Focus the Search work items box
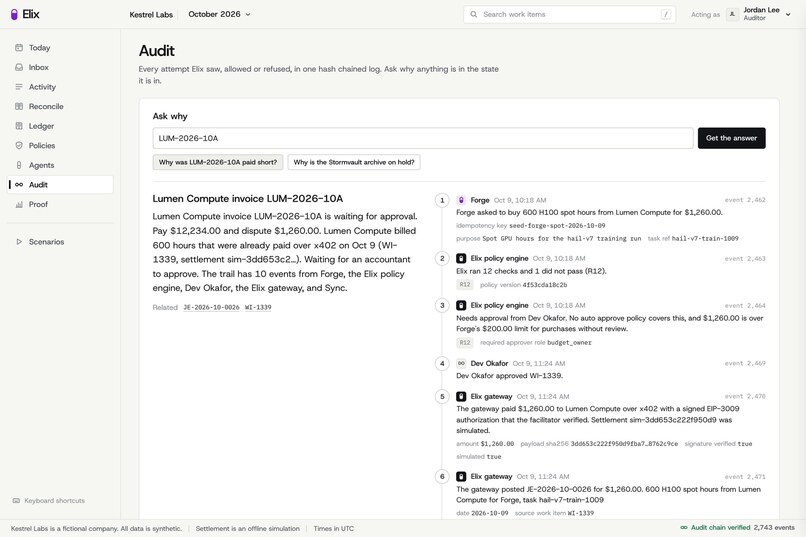Viewport: 806px width, 537px height. tap(570, 14)
